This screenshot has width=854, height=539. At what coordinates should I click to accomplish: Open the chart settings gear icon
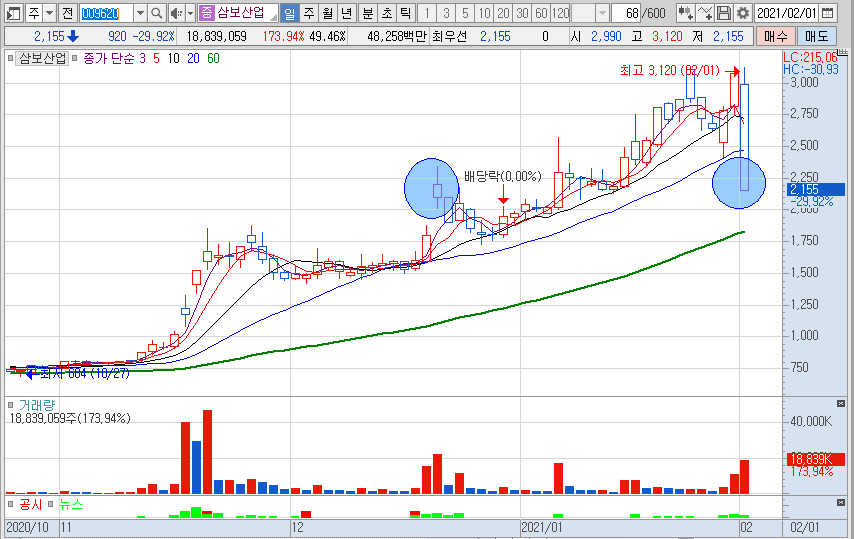point(742,13)
